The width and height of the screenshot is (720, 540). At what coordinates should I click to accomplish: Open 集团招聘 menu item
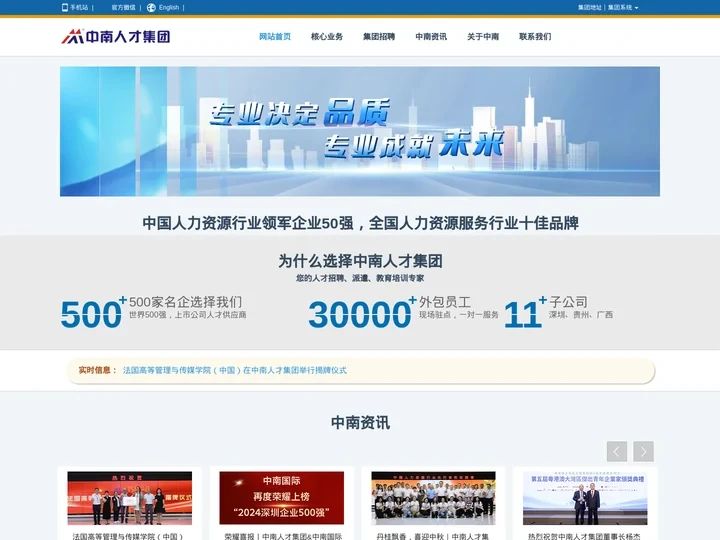tap(379, 36)
